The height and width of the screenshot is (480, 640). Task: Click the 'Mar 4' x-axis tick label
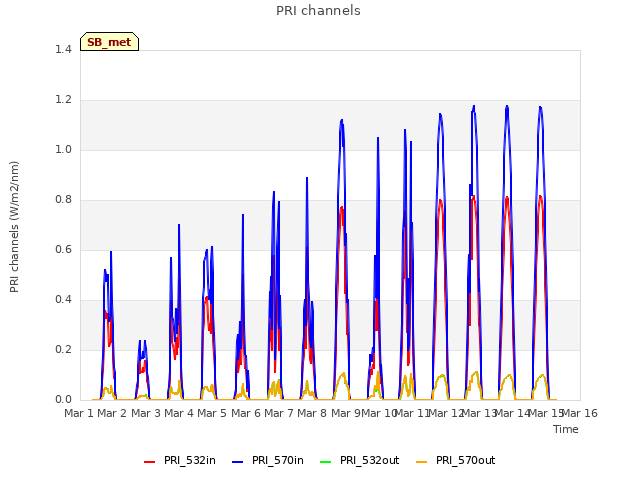[179, 413]
